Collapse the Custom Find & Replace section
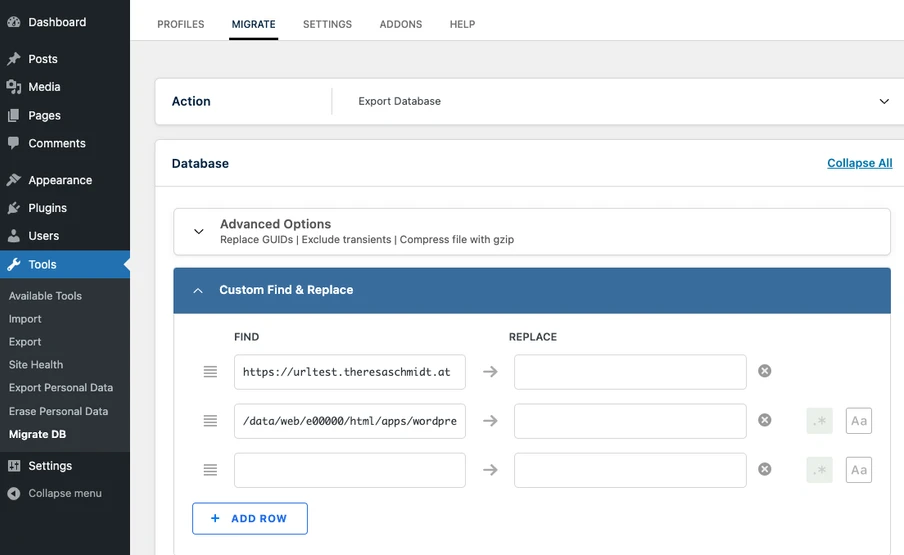Image resolution: width=904 pixels, height=555 pixels. pos(532,290)
